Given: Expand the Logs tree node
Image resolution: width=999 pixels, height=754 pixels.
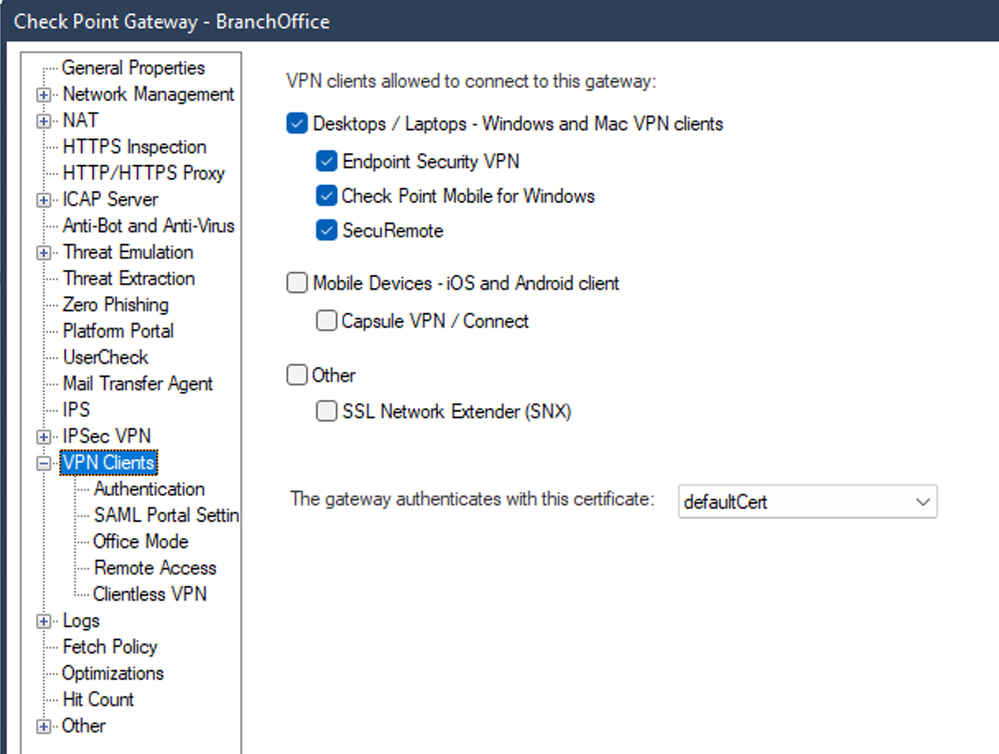Looking at the screenshot, I should 43,622.
